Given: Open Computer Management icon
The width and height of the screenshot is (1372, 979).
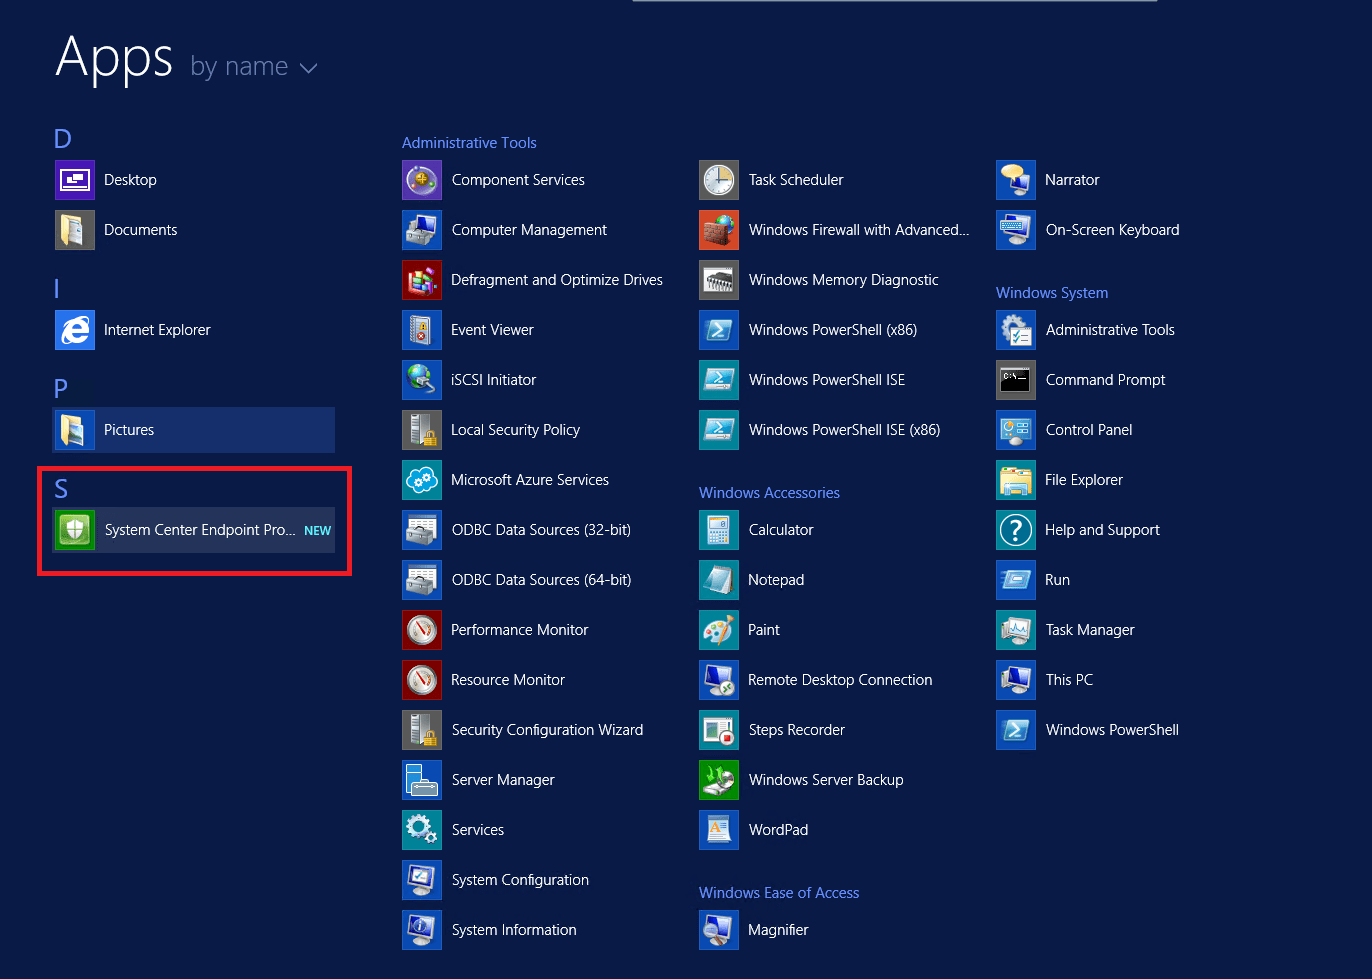Looking at the screenshot, I should click(422, 230).
